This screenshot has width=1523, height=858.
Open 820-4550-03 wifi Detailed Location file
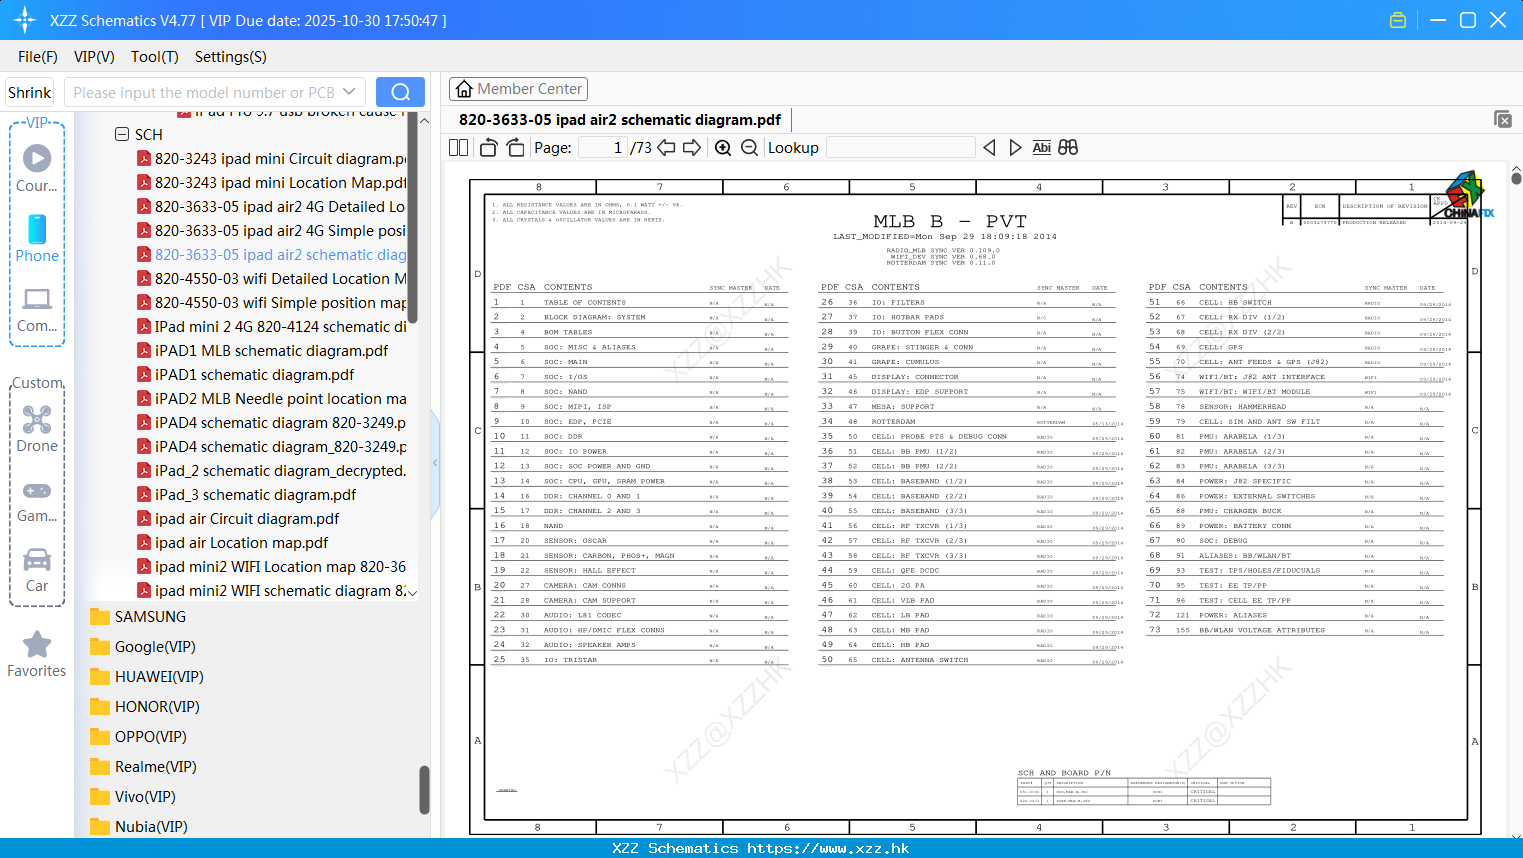coord(272,279)
